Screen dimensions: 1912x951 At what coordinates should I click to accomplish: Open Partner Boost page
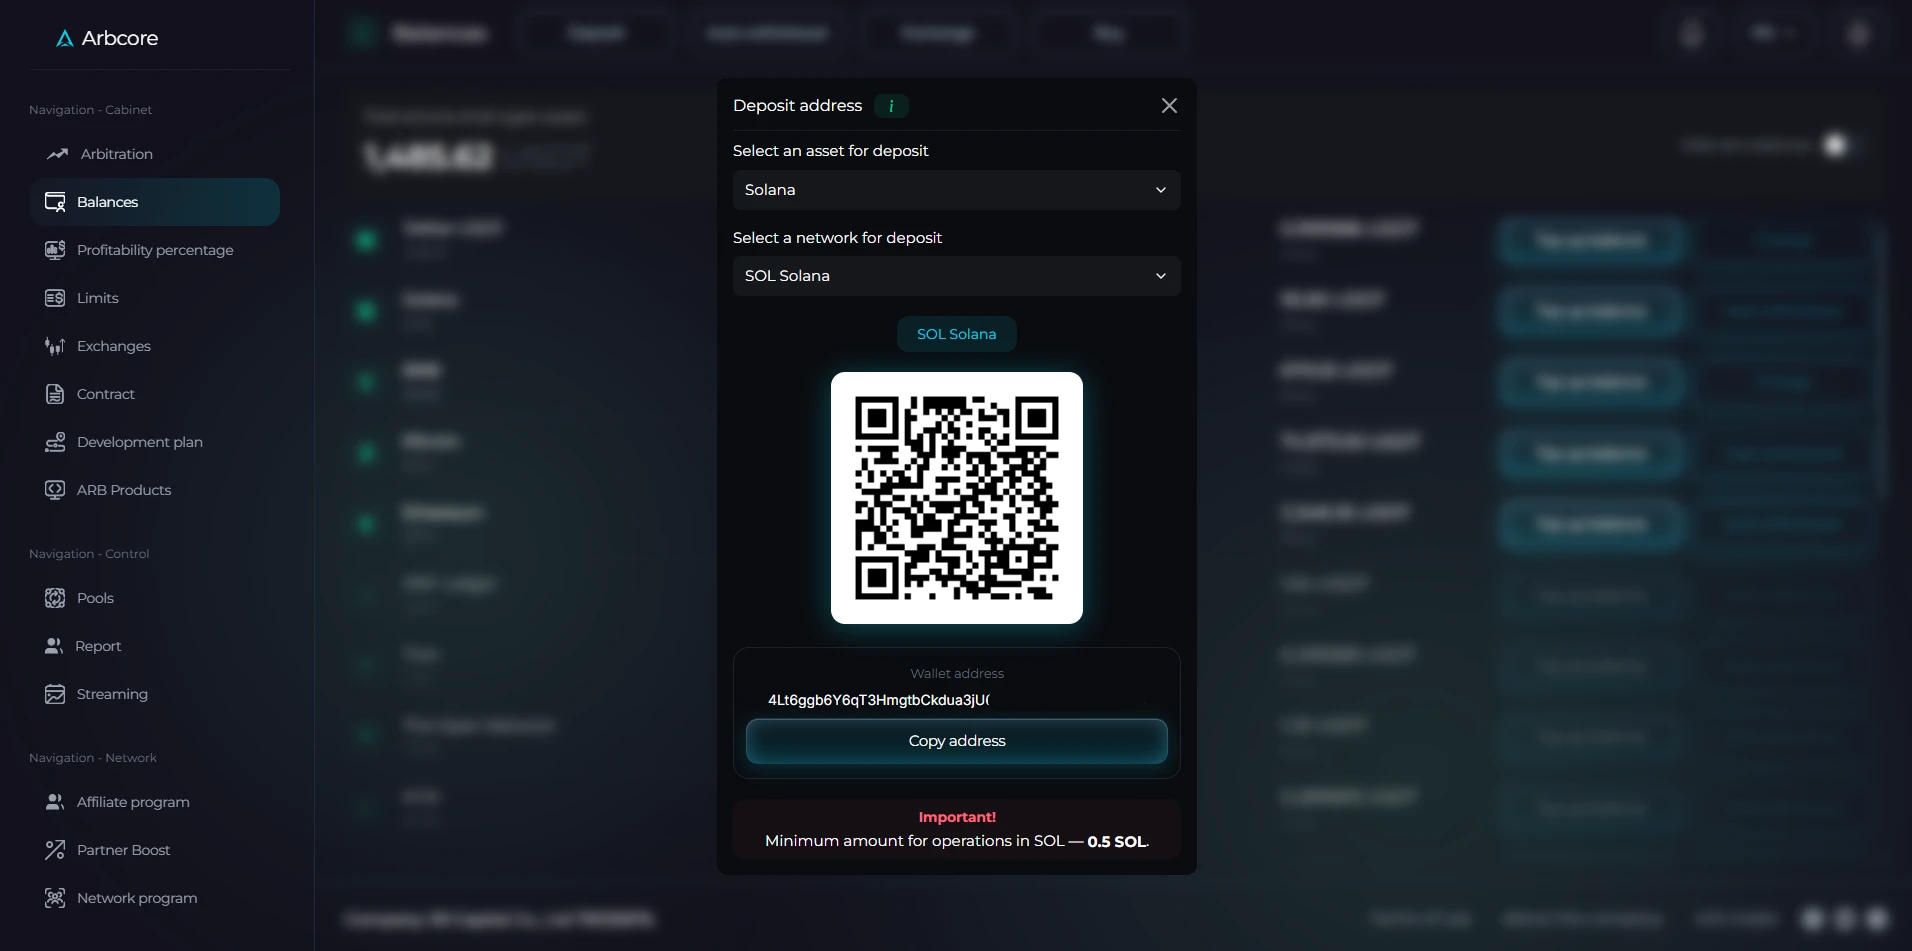(x=124, y=850)
